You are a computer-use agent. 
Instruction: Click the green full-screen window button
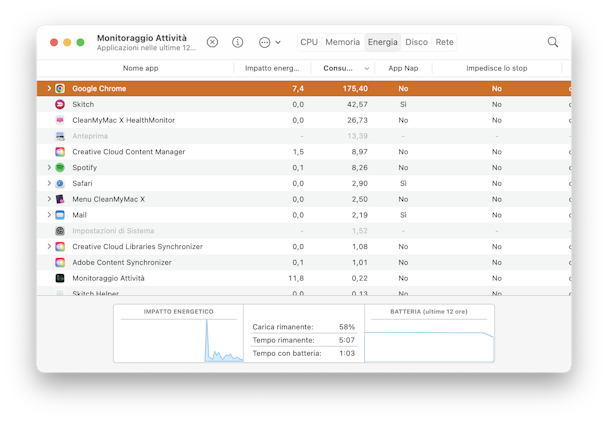tap(80, 42)
